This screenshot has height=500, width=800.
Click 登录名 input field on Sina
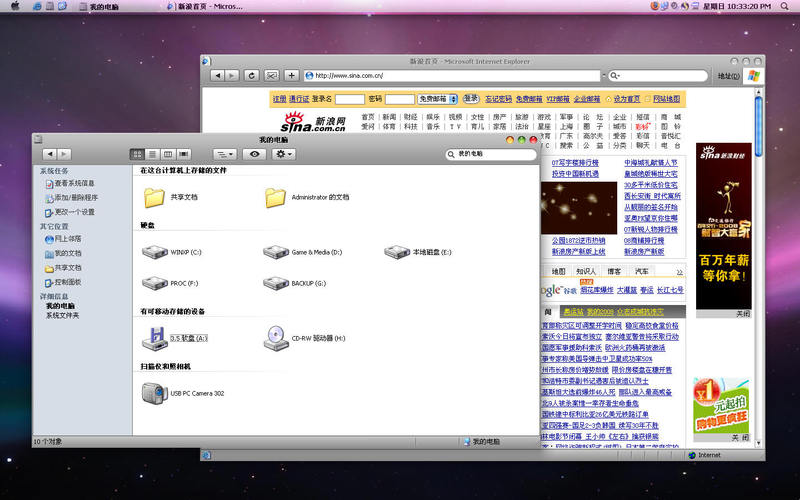349,99
